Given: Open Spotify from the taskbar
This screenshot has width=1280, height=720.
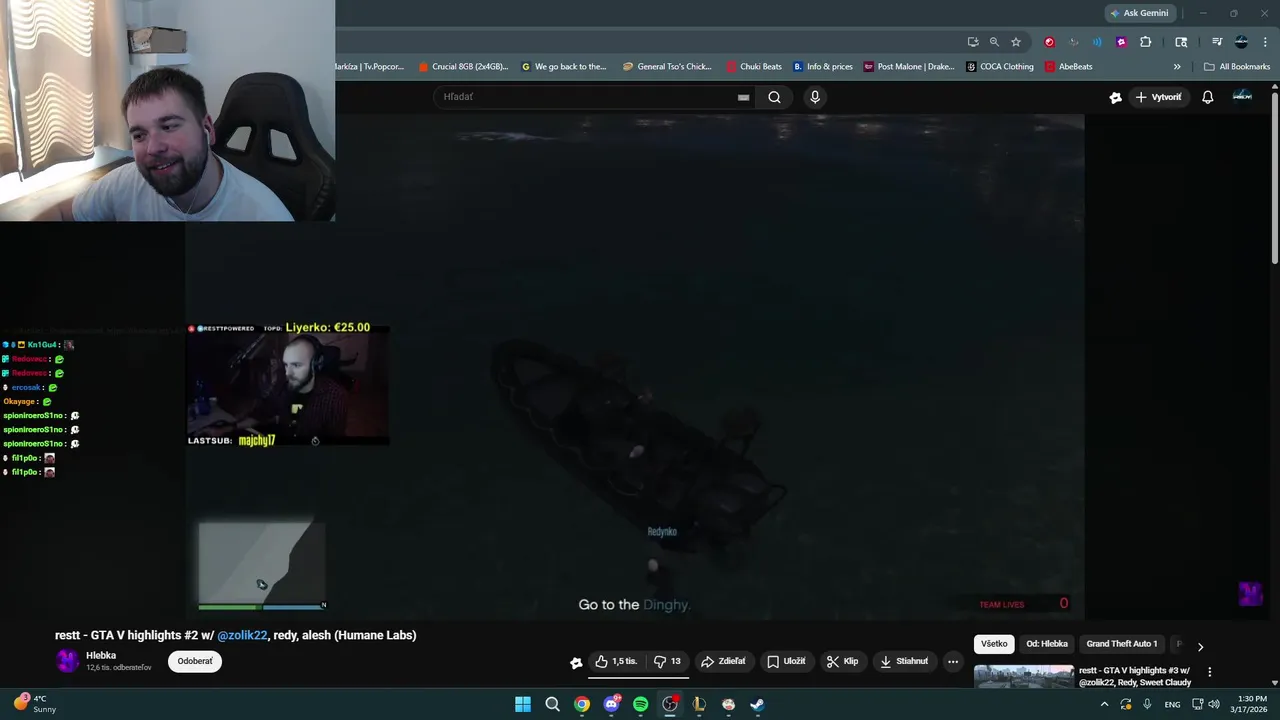Looking at the screenshot, I should [x=640, y=704].
